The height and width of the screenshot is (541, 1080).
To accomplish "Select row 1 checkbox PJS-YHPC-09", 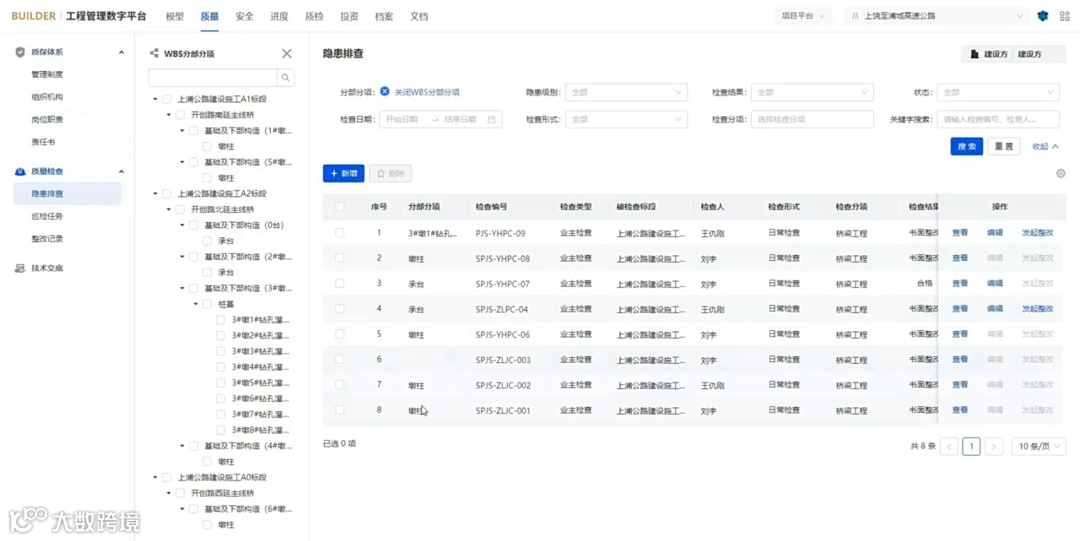I will click(x=340, y=233).
